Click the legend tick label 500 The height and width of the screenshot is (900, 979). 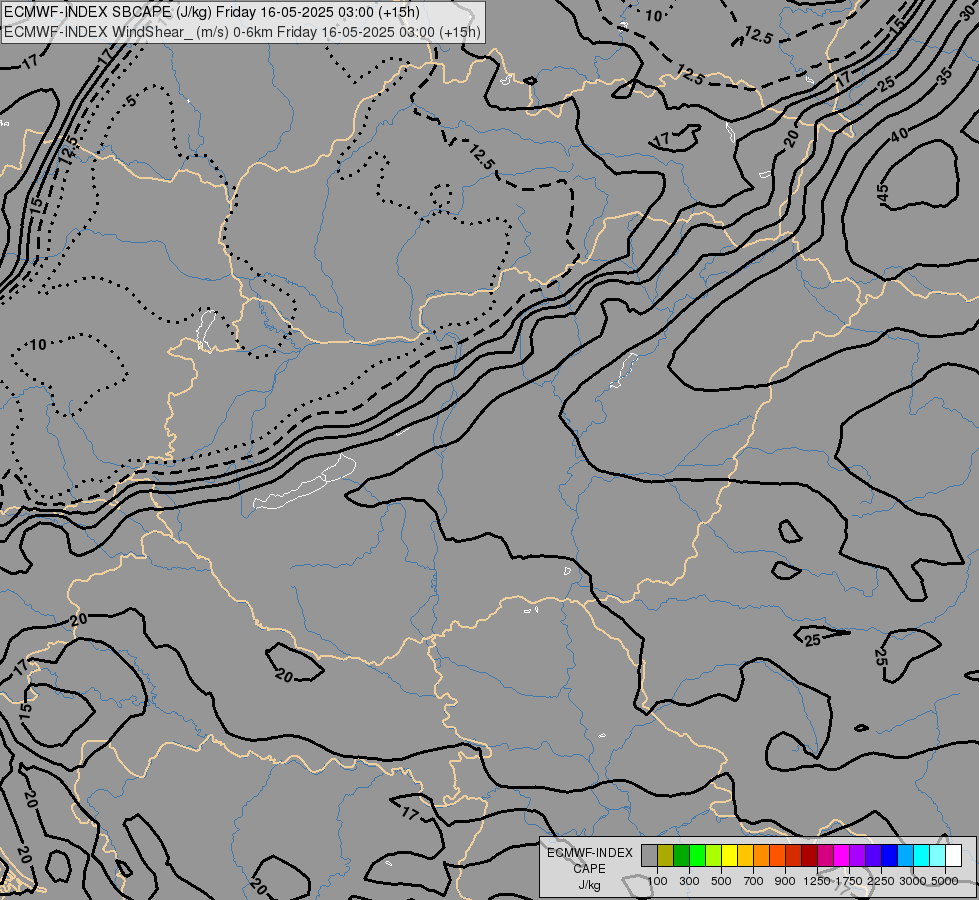(721, 881)
